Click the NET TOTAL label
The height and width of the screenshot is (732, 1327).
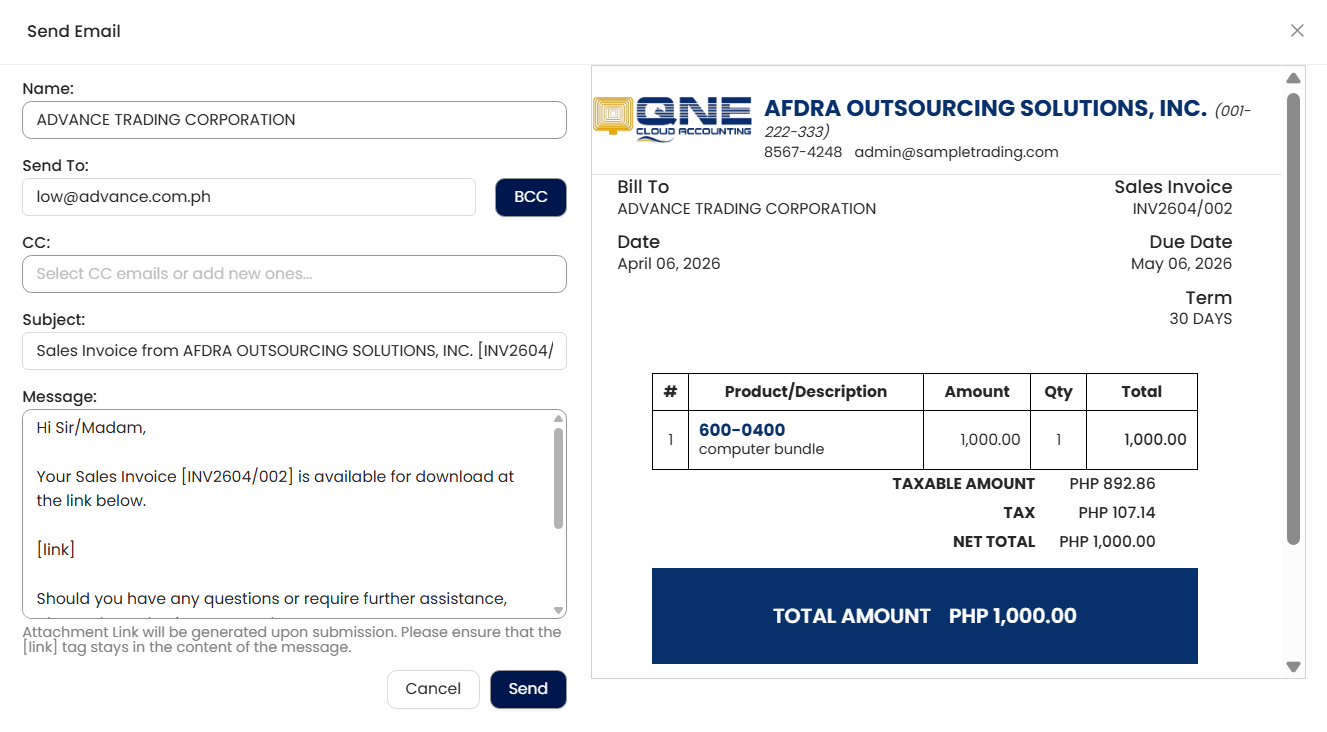tap(994, 542)
